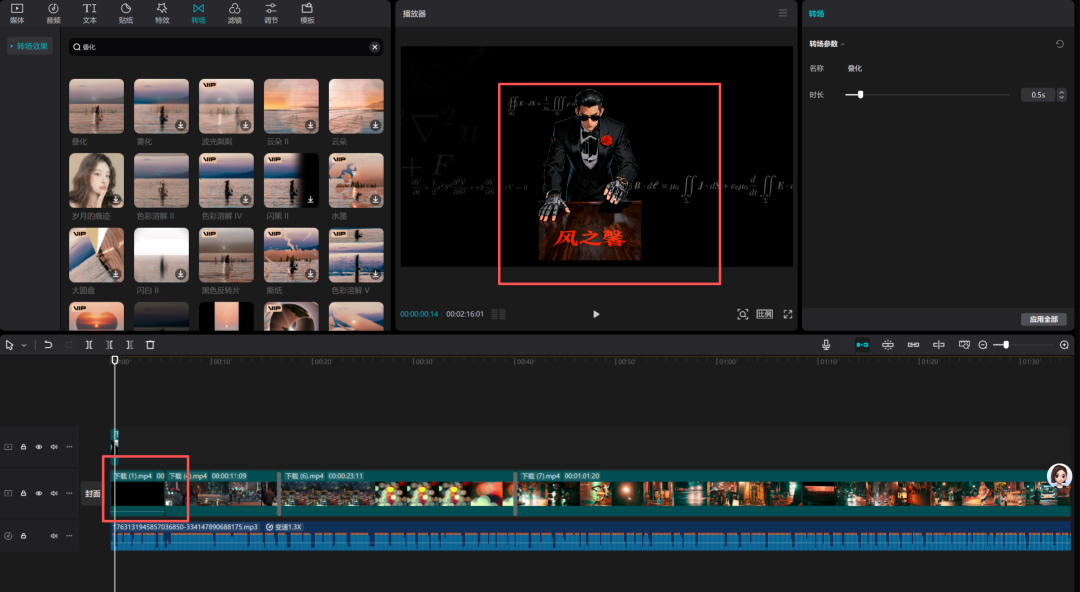Switch to the 文本 text tab
Screen dimensions: 1080x592
coord(90,12)
